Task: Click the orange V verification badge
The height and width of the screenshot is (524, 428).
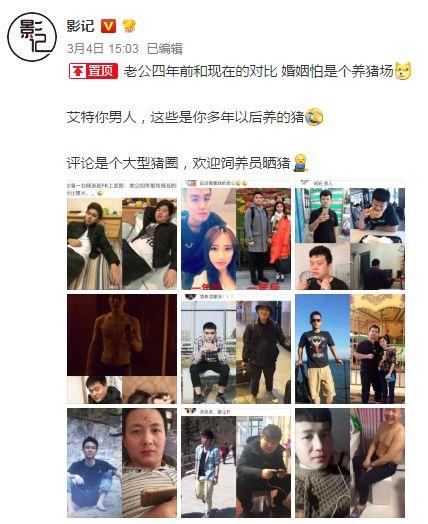Action: point(109,26)
